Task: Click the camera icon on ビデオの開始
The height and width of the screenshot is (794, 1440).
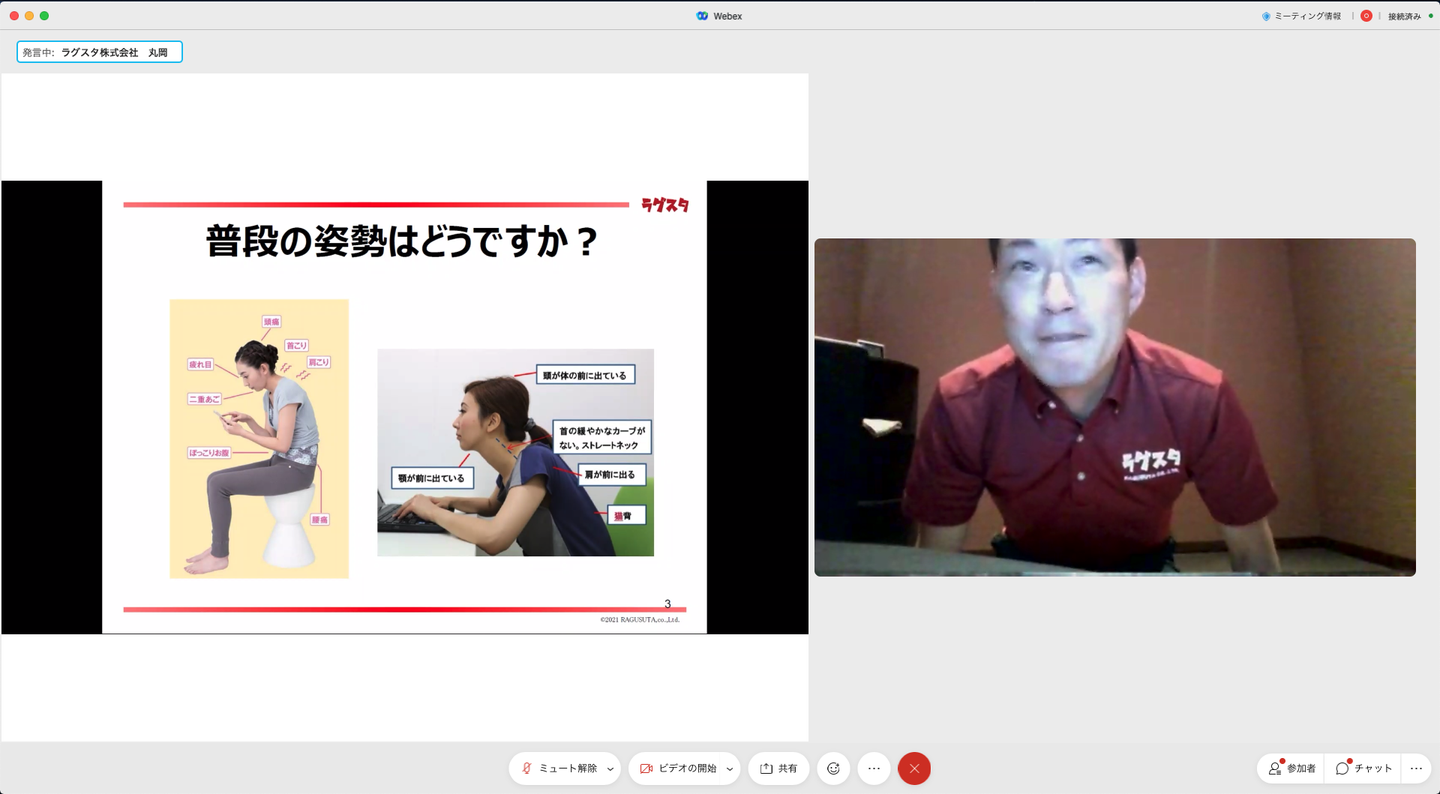Action: point(646,768)
